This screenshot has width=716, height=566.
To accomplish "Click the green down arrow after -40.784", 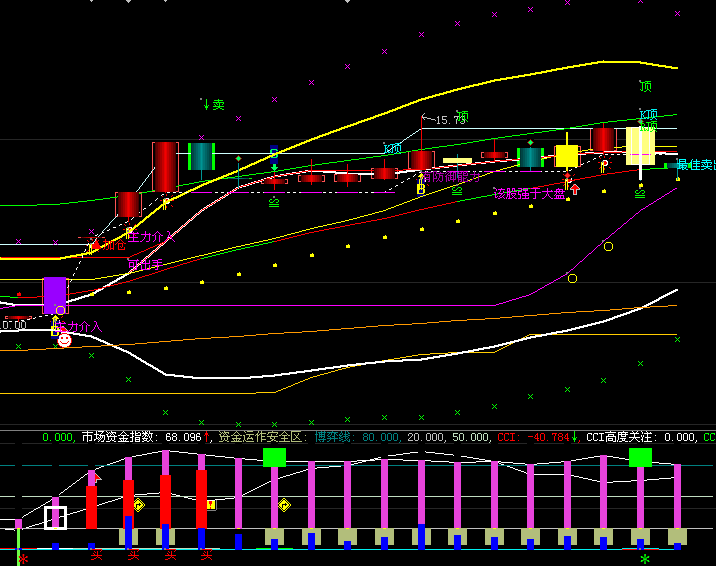I will tap(575, 437).
